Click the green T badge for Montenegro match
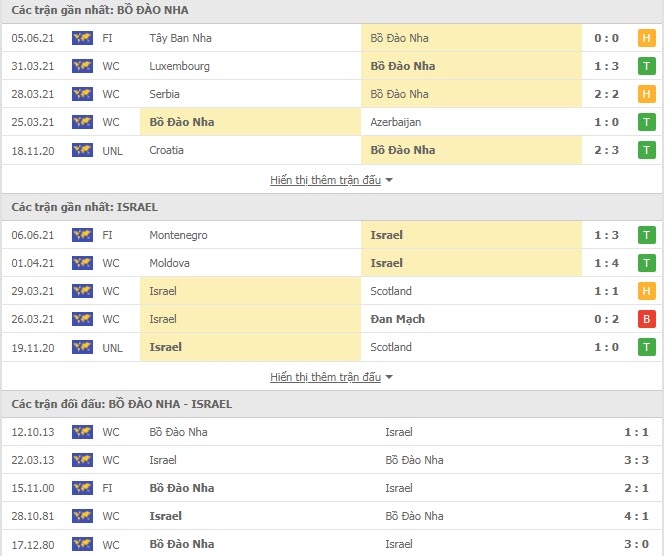Viewport: 664px width, 556px height. (x=646, y=235)
